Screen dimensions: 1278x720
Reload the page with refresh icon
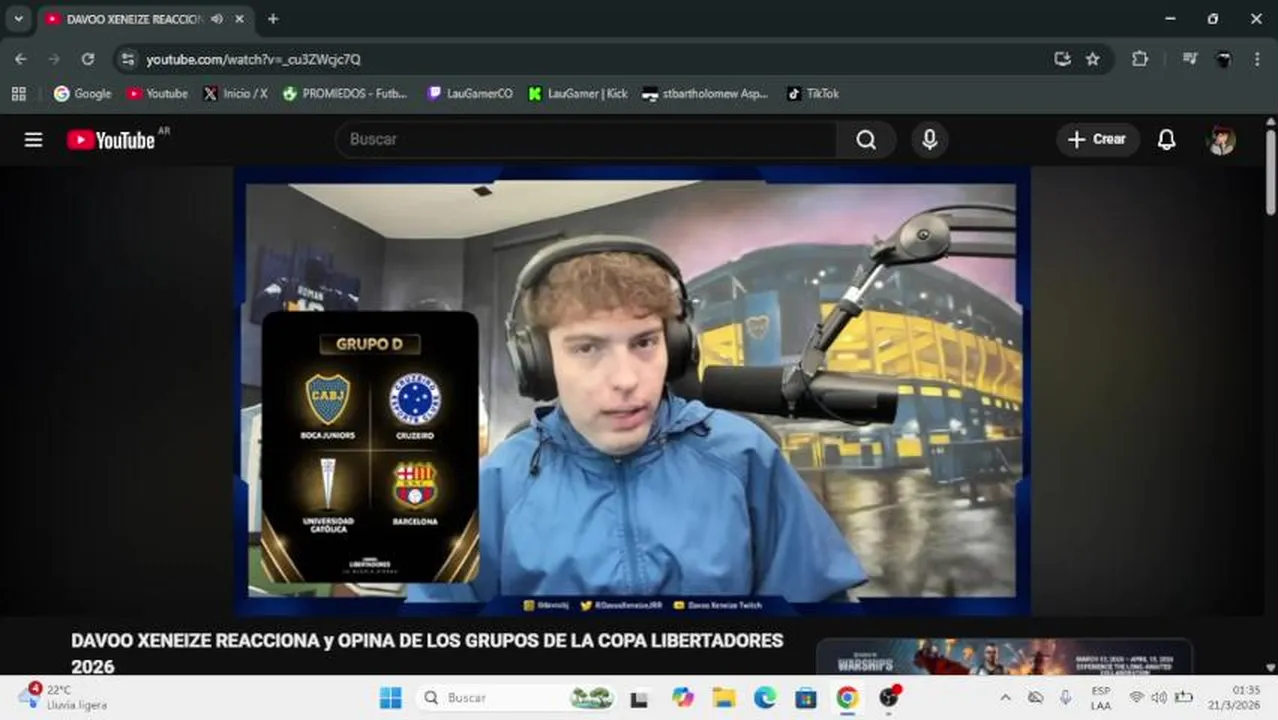click(88, 59)
